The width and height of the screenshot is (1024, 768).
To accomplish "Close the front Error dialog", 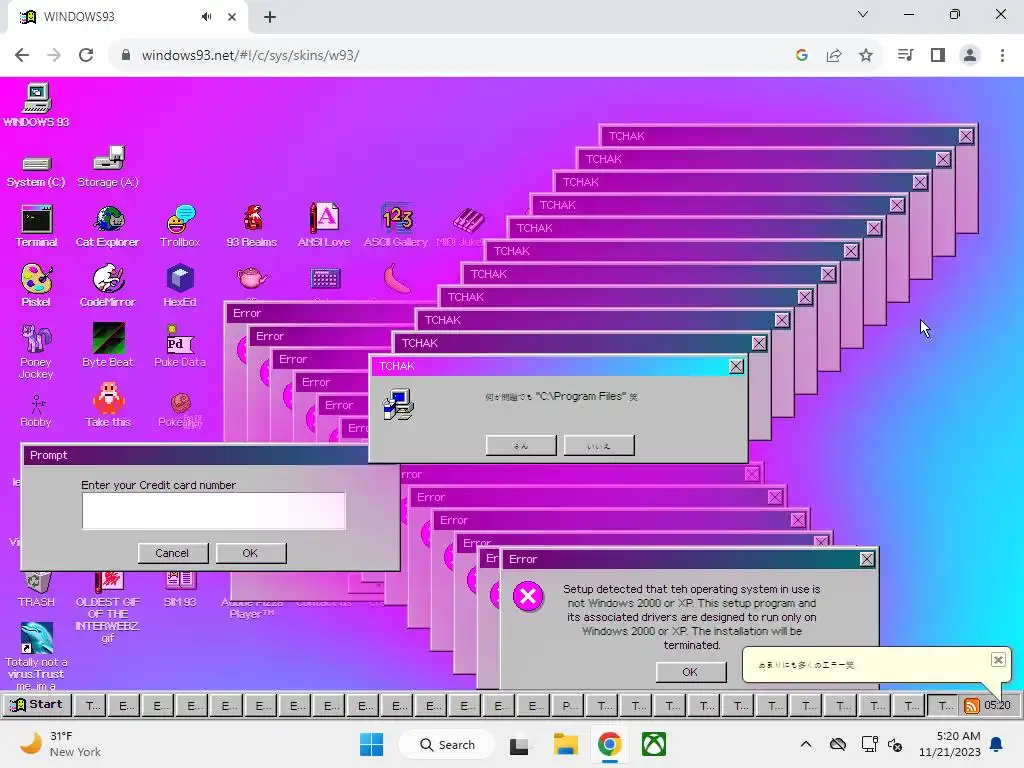I will click(867, 559).
